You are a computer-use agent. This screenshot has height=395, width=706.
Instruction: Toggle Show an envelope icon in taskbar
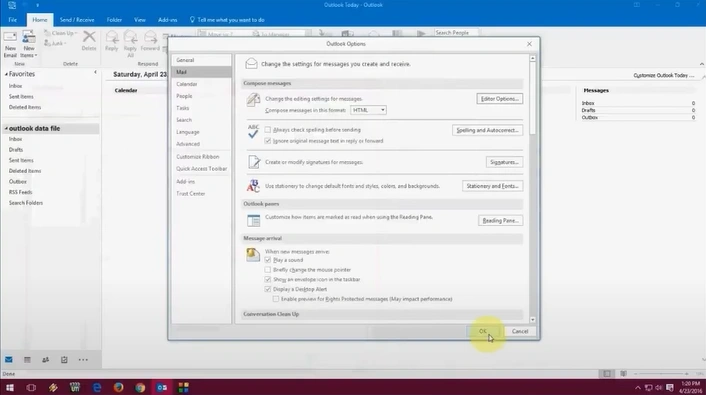268,279
